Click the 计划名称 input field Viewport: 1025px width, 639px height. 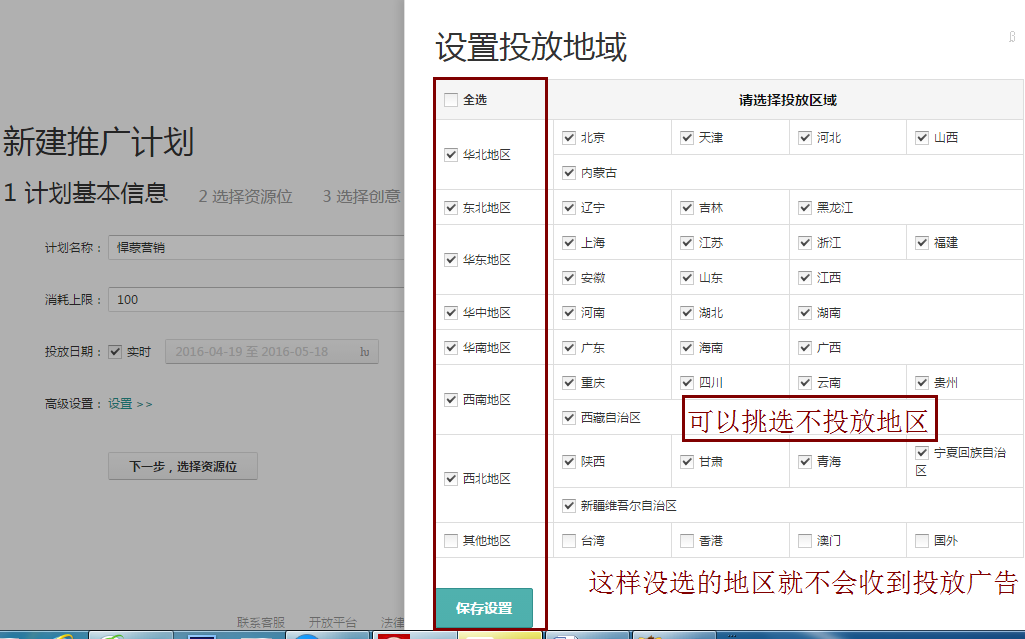[x=255, y=247]
